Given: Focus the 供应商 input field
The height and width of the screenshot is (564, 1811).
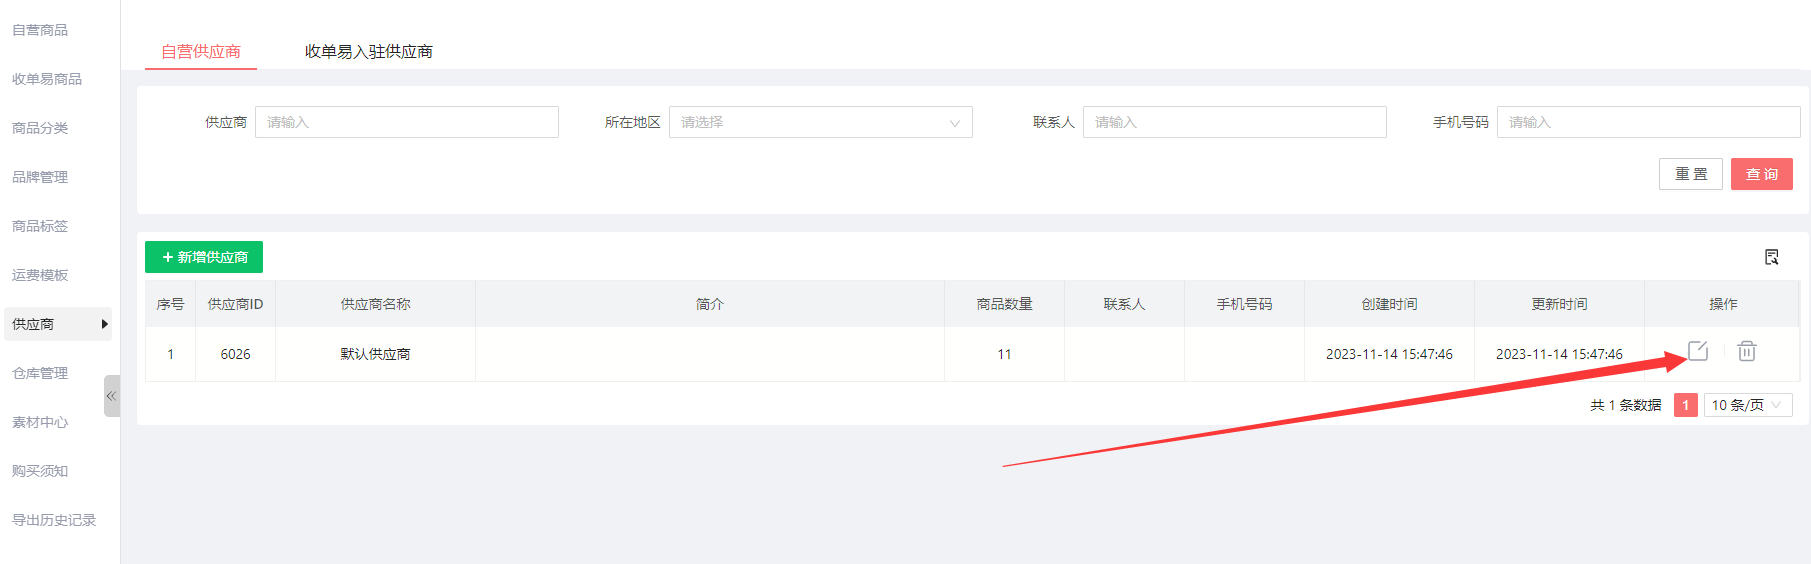Looking at the screenshot, I should [x=406, y=122].
